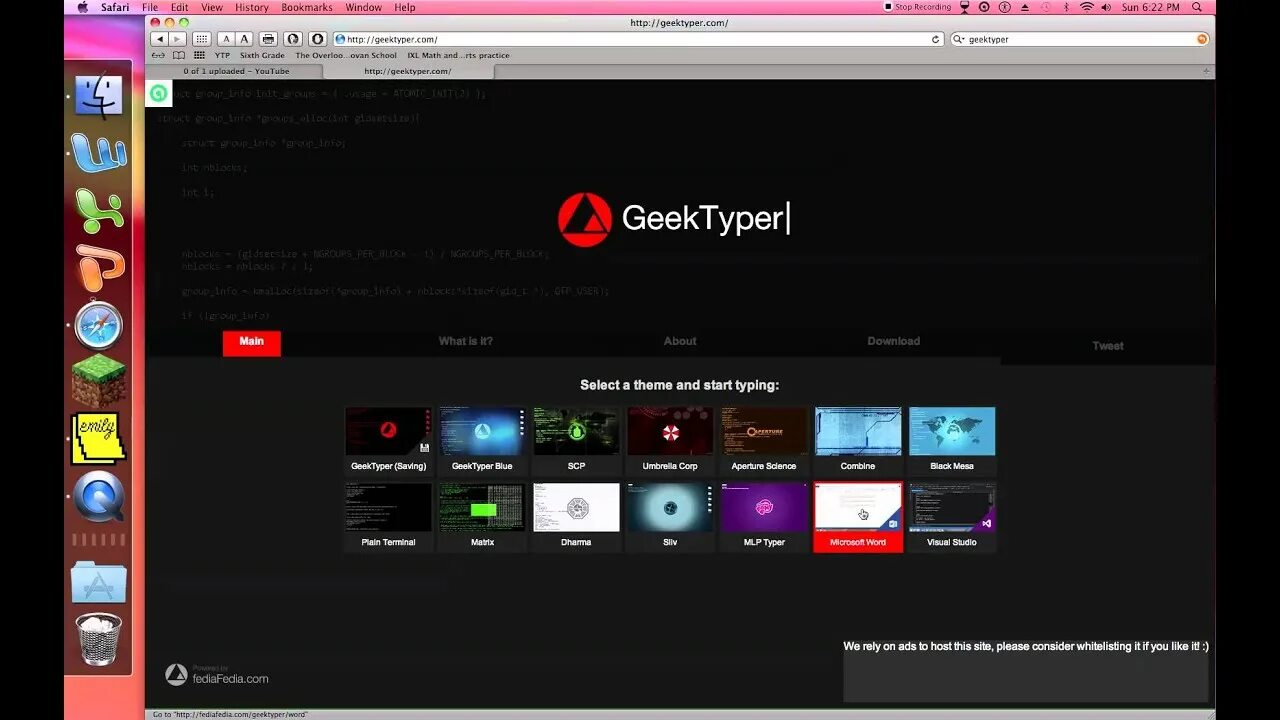The height and width of the screenshot is (720, 1280).
Task: Choose the Visual Studio theme
Action: point(952,517)
